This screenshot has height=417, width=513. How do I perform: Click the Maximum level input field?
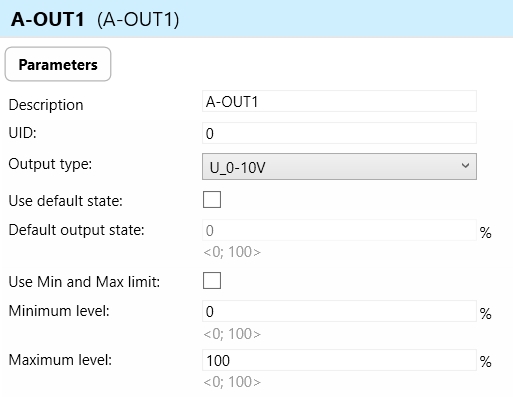[x=339, y=360]
